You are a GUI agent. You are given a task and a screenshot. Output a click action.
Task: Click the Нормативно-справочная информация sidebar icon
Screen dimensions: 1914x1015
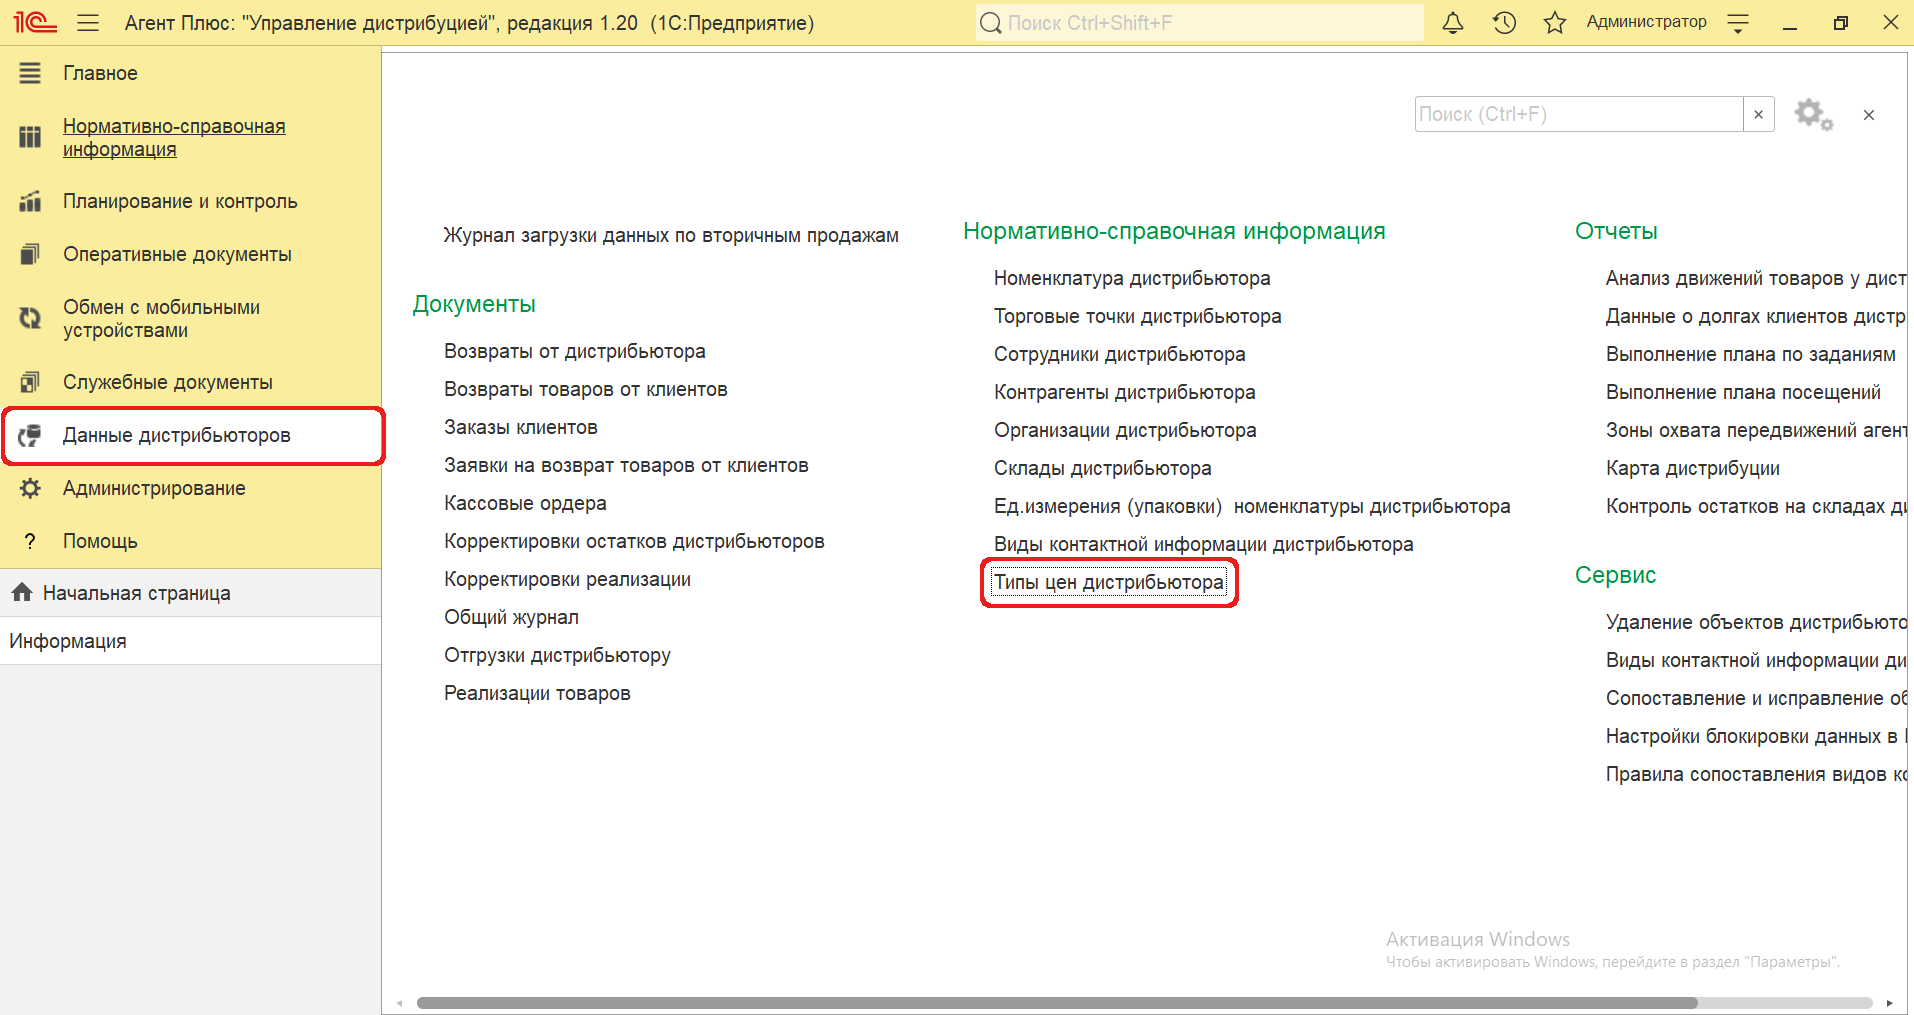click(x=30, y=137)
